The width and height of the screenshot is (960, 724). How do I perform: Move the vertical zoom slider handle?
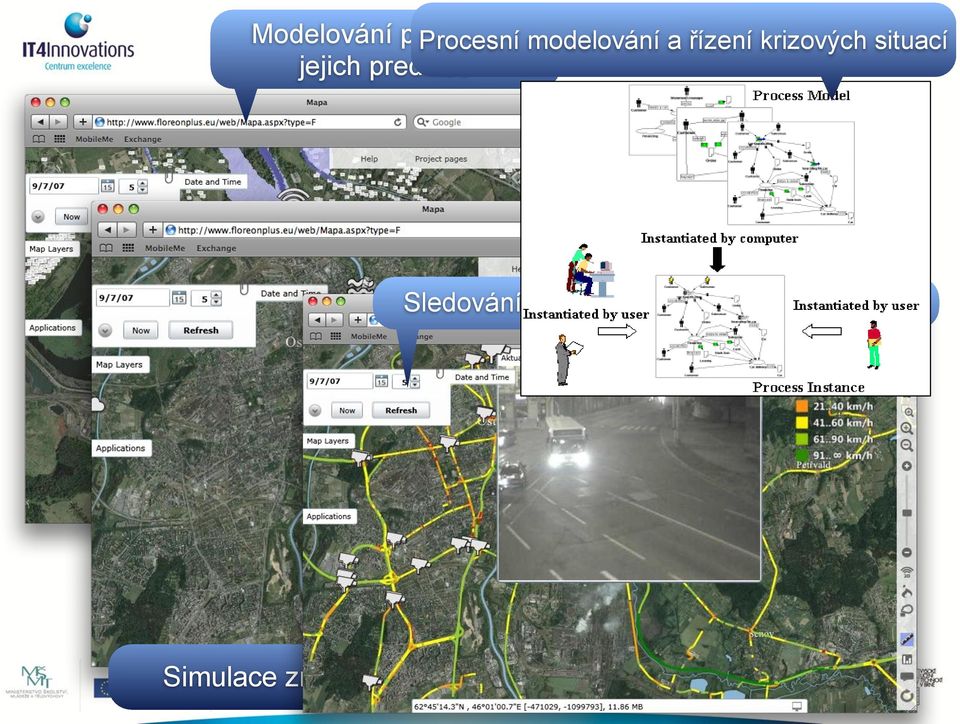(907, 513)
